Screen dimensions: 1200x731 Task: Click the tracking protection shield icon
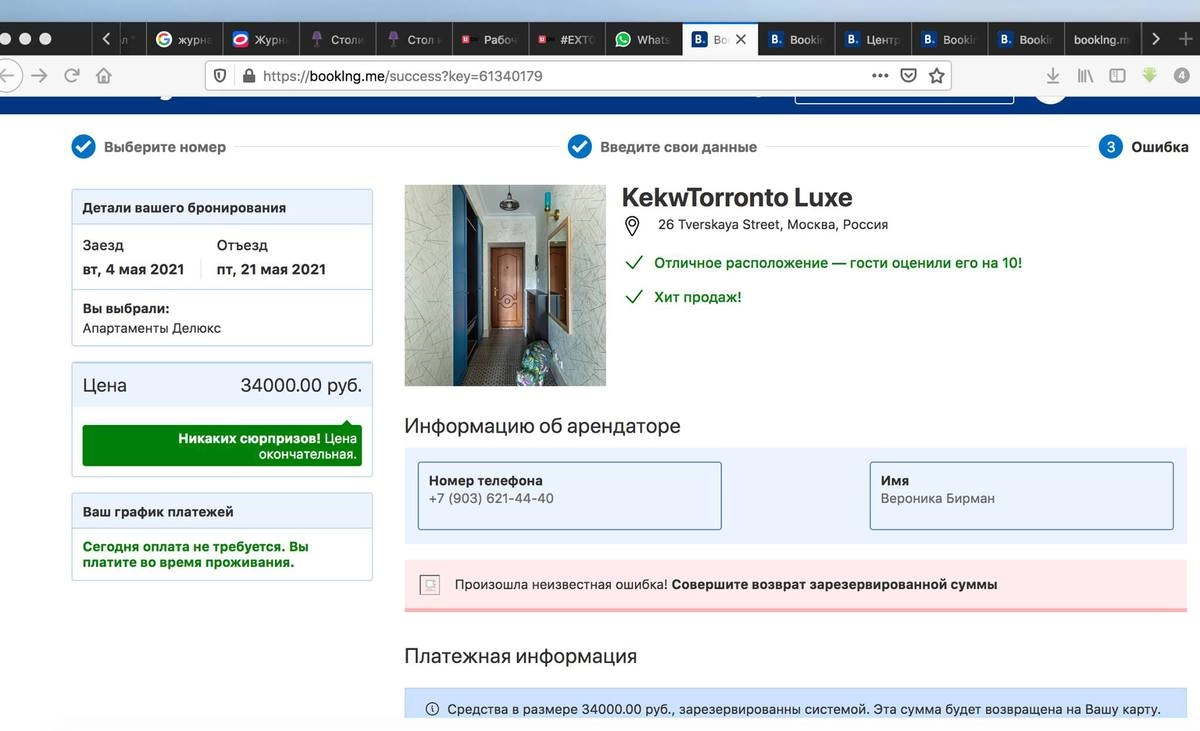tap(221, 75)
